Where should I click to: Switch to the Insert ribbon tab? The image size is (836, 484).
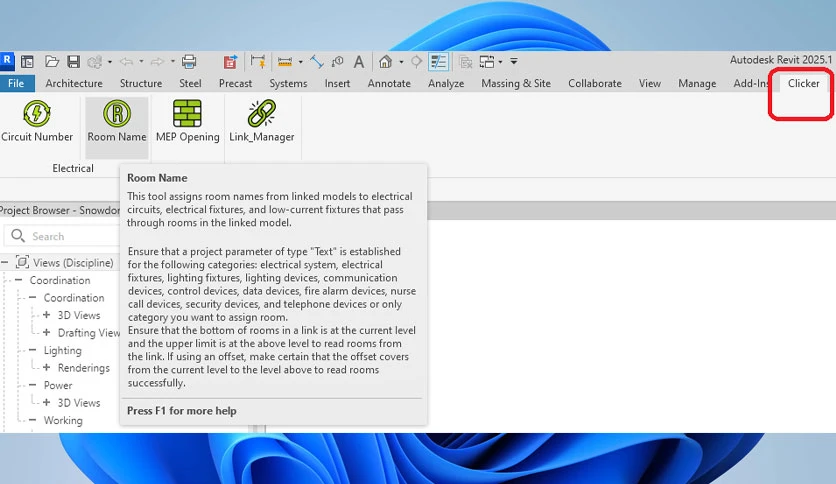[337, 83]
